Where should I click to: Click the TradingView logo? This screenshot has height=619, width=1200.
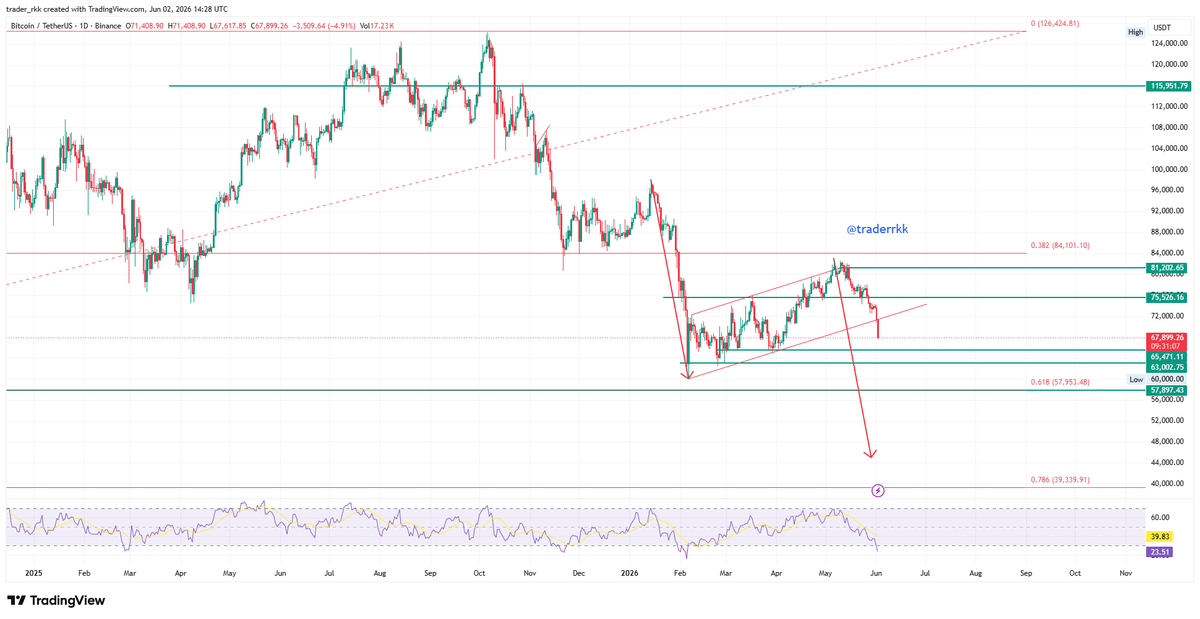click(56, 601)
